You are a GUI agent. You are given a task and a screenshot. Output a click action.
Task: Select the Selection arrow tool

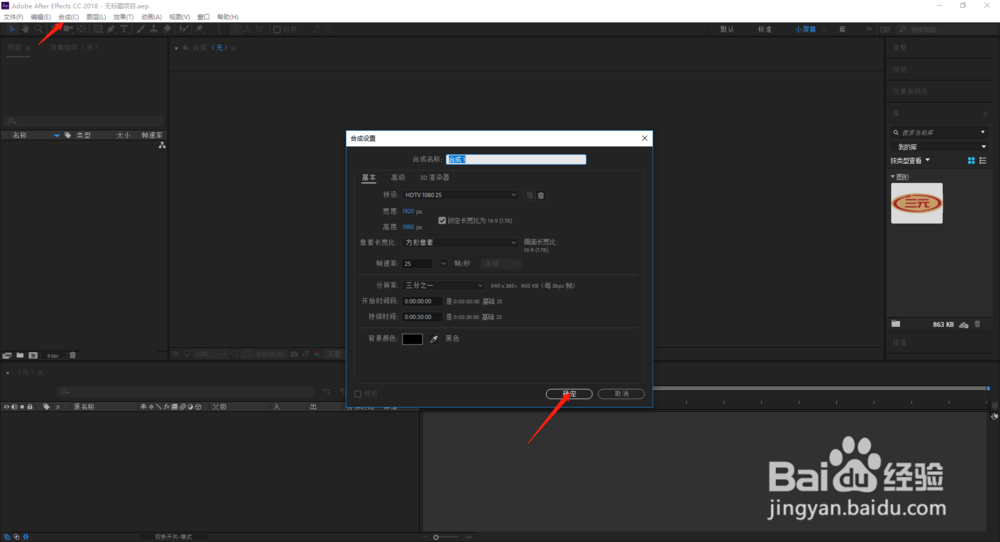(12, 29)
